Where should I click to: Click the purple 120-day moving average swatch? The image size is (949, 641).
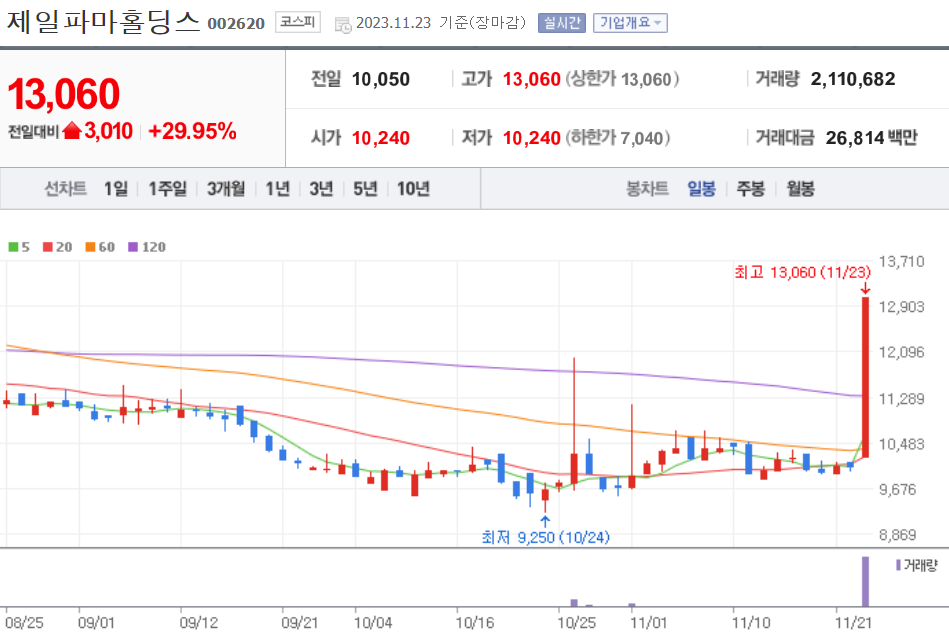133,247
